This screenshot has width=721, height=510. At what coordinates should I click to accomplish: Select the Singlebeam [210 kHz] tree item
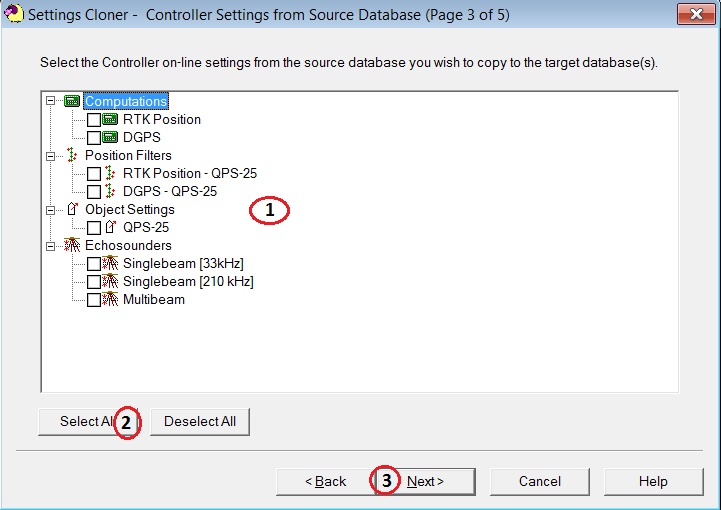(188, 282)
